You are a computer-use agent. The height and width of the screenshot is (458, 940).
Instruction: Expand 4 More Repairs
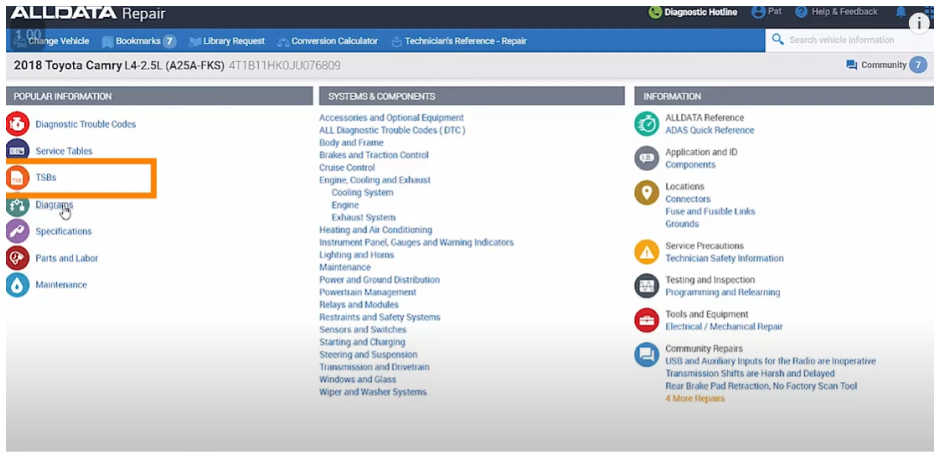coord(695,399)
